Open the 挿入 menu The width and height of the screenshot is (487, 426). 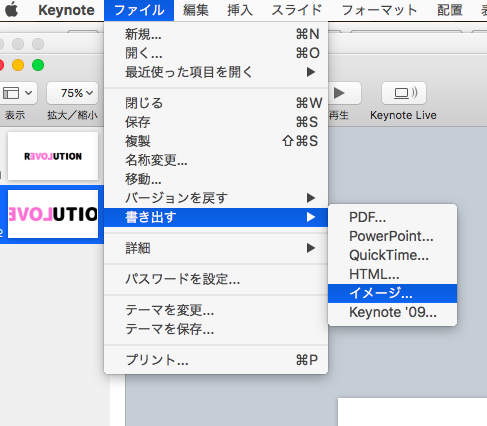click(240, 10)
